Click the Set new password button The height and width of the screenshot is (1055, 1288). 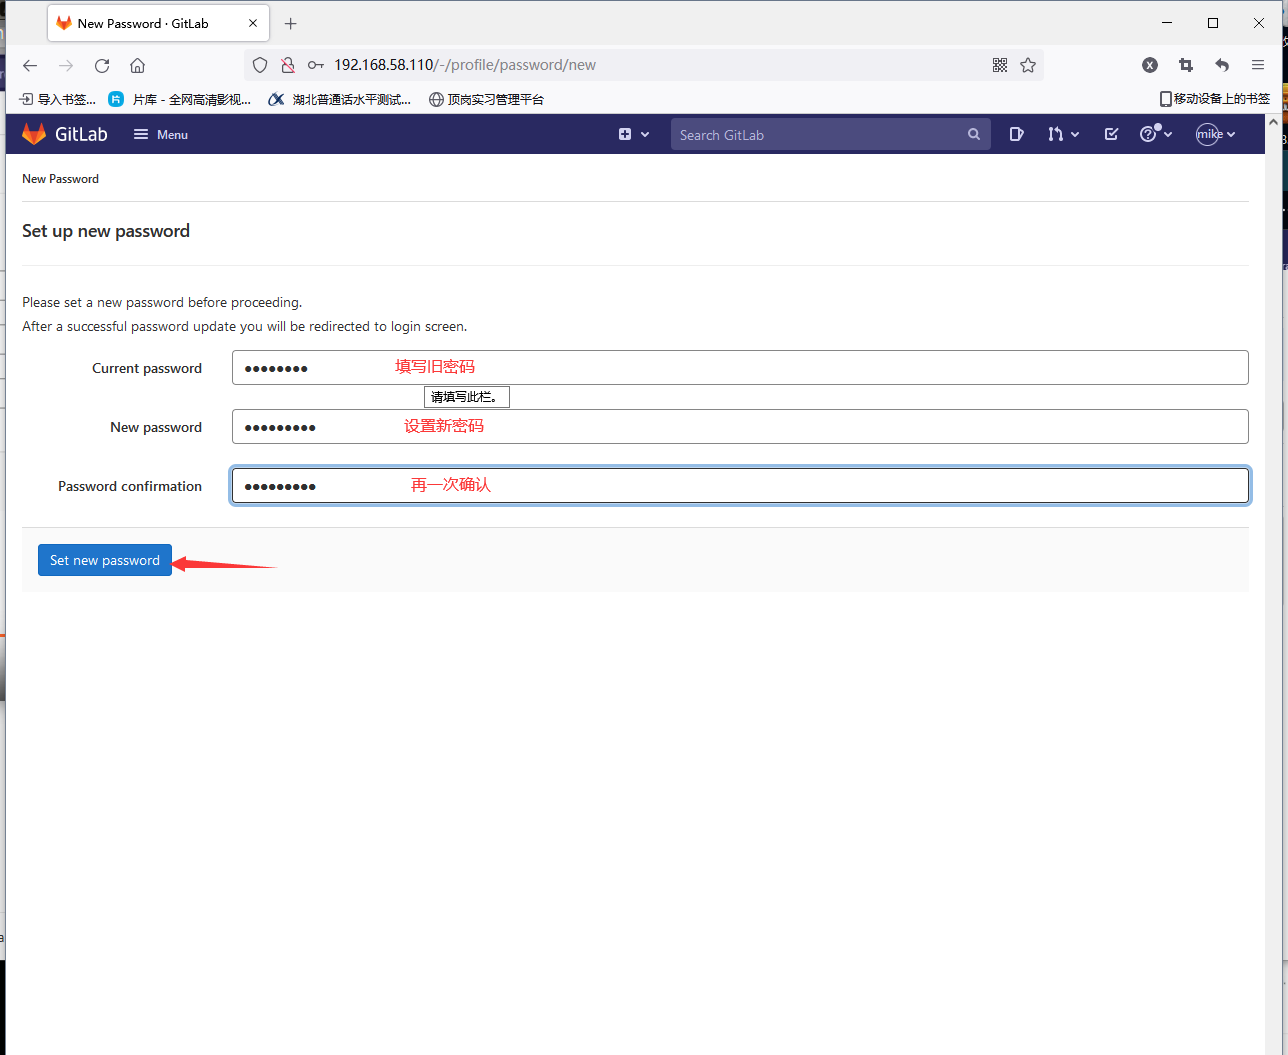[x=105, y=560]
